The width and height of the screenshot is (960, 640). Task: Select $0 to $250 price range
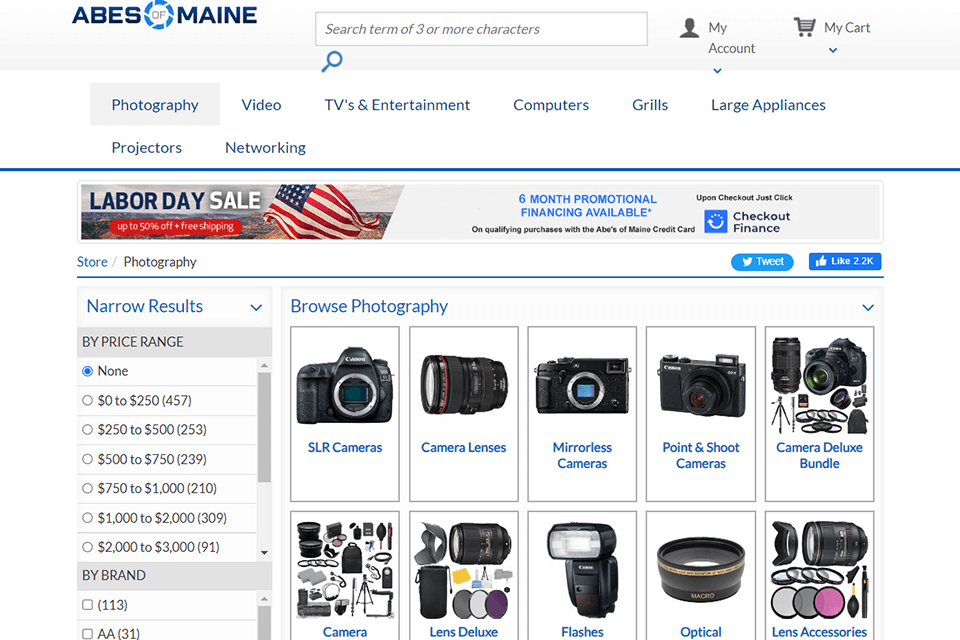tap(88, 401)
